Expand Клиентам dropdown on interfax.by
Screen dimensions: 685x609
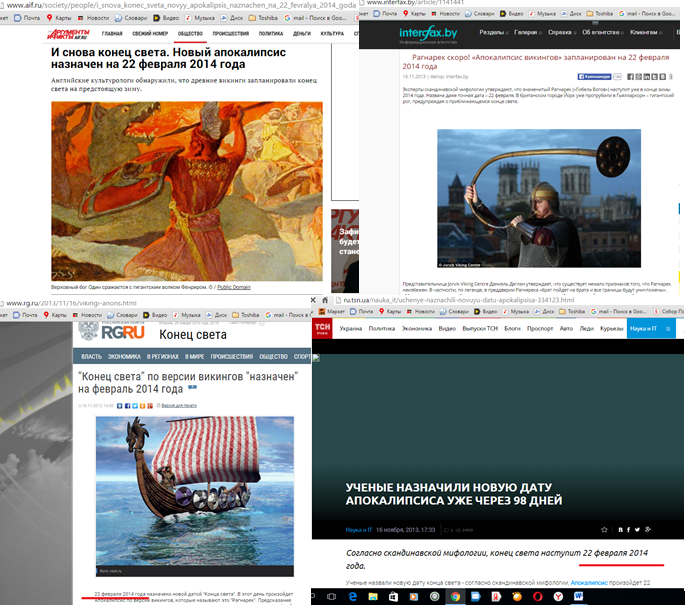click(646, 32)
